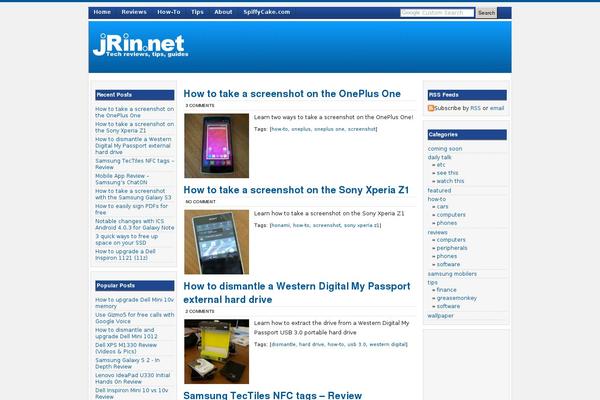
Task: Open recent post Notable changes with ICS
Action: [134, 224]
